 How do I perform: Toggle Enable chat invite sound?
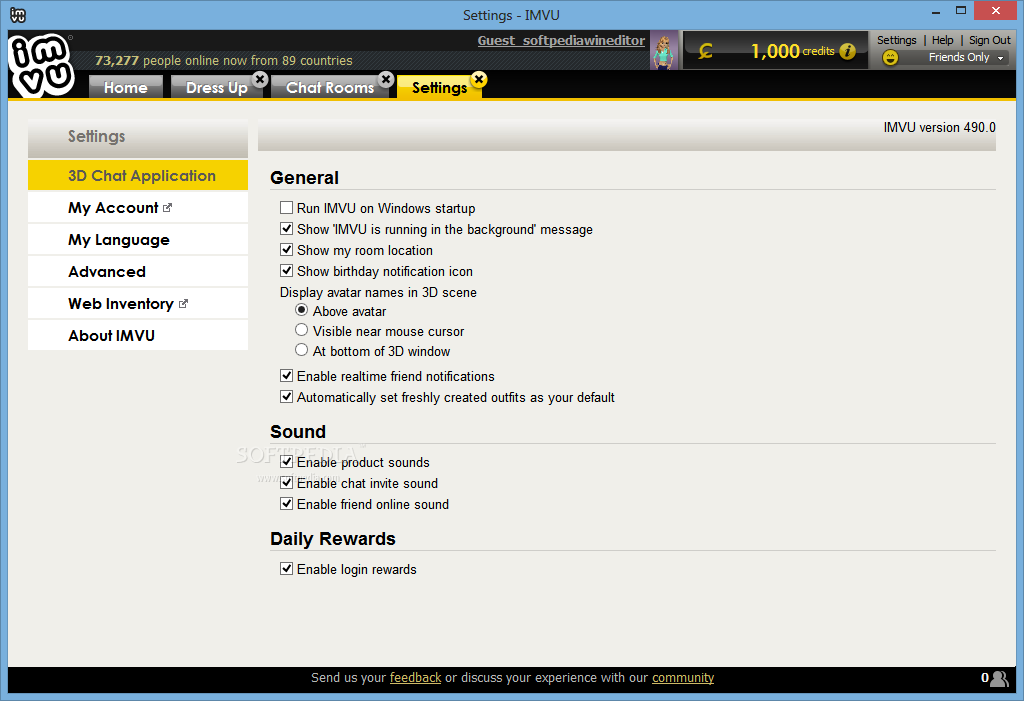(286, 483)
